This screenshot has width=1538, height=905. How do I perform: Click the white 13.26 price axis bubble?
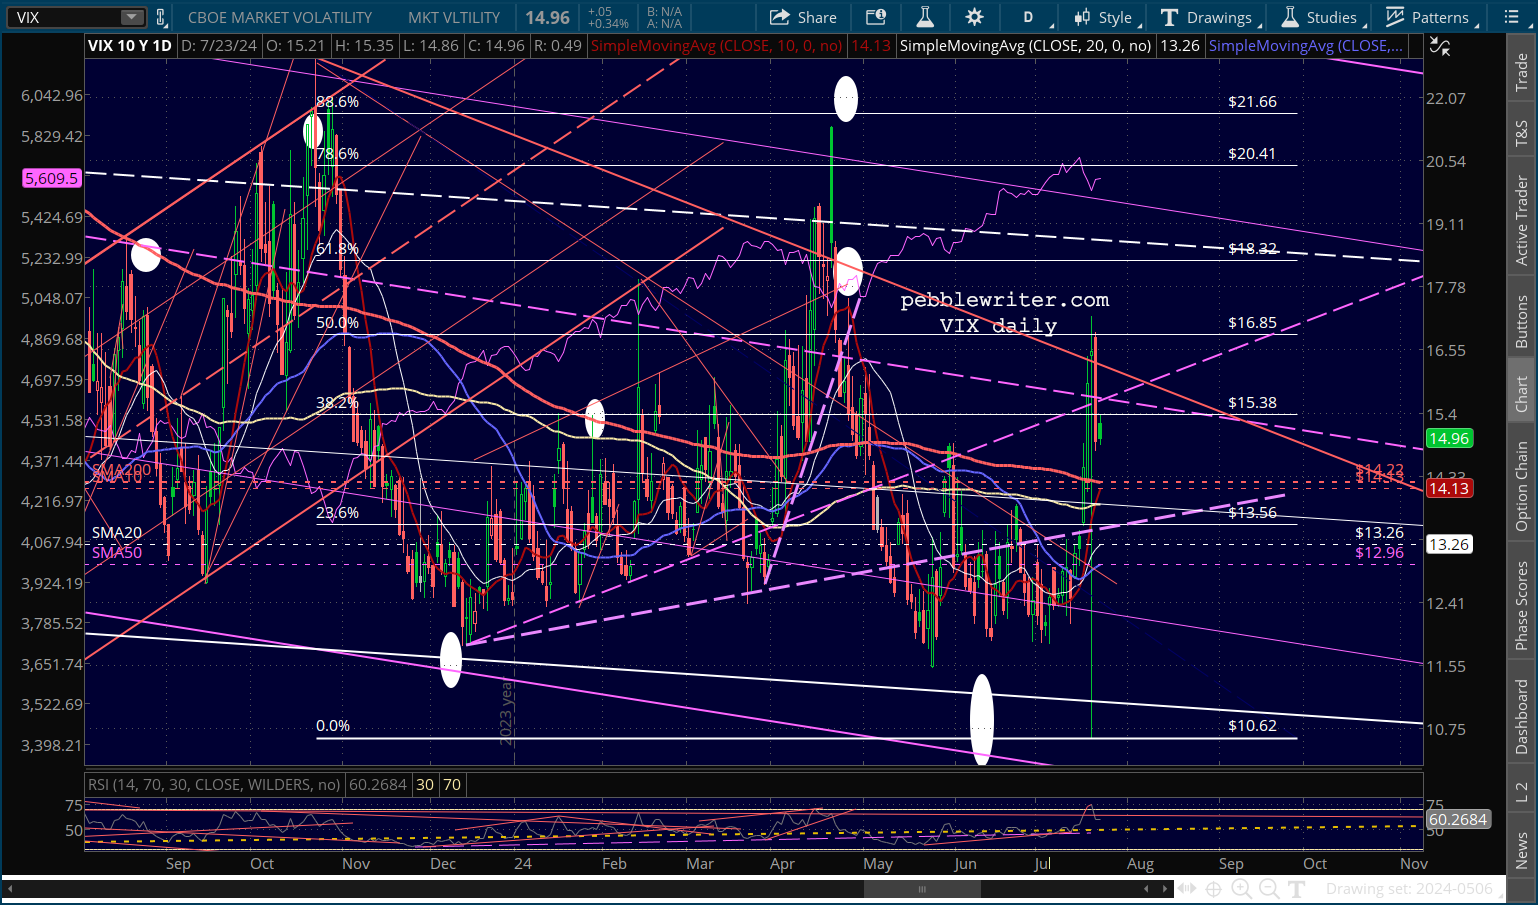pyautogui.click(x=1449, y=544)
